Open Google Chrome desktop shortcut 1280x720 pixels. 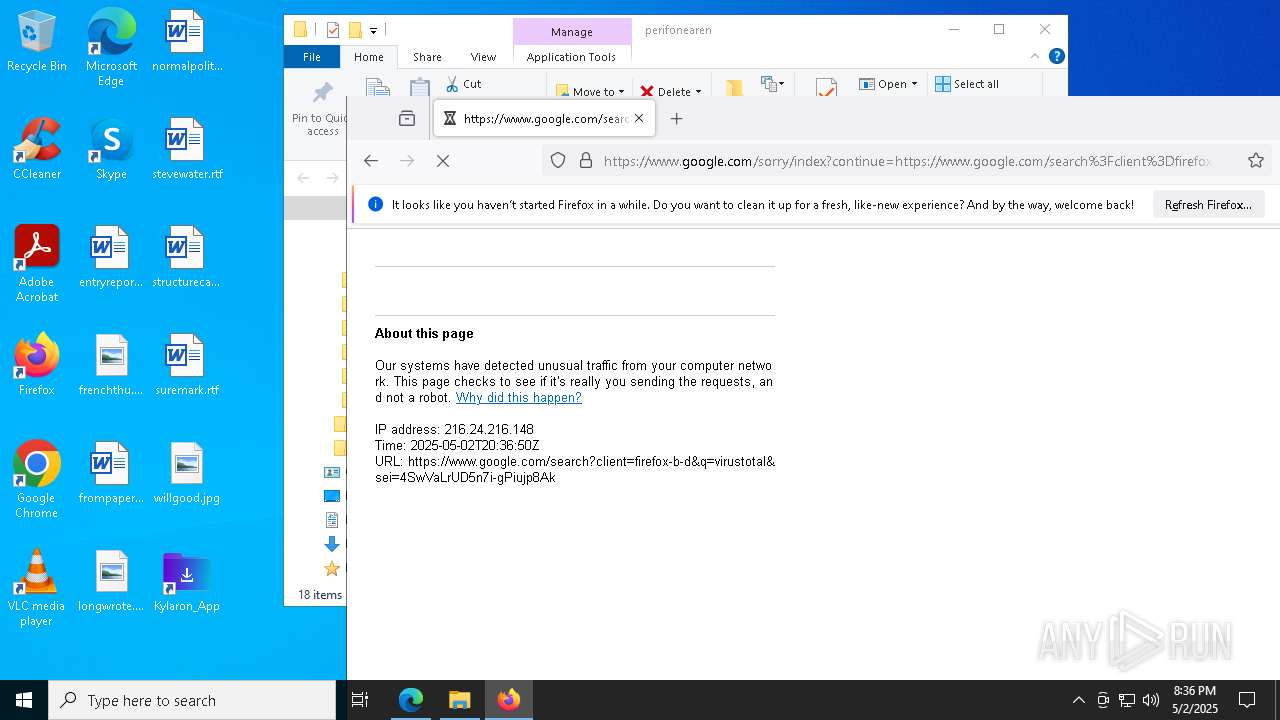tap(37, 480)
